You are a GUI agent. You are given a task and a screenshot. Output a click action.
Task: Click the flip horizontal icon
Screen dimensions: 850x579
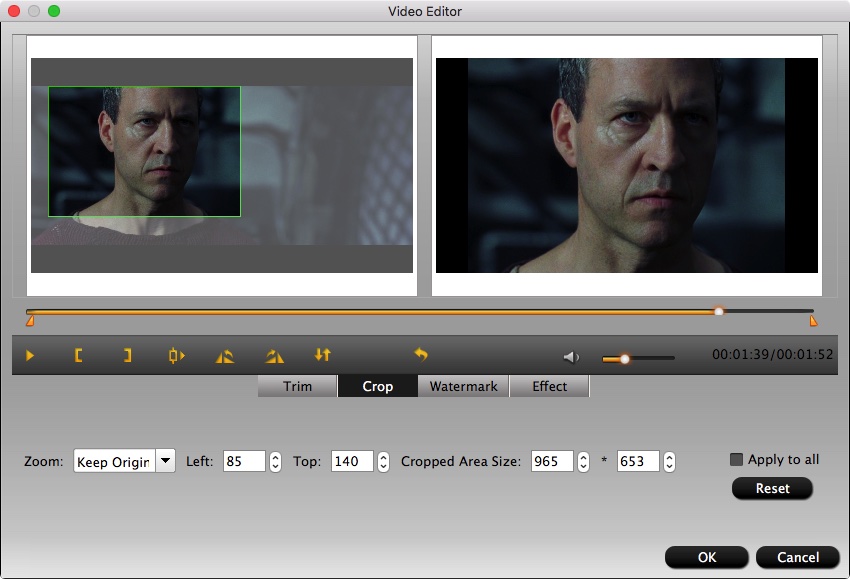coord(225,355)
